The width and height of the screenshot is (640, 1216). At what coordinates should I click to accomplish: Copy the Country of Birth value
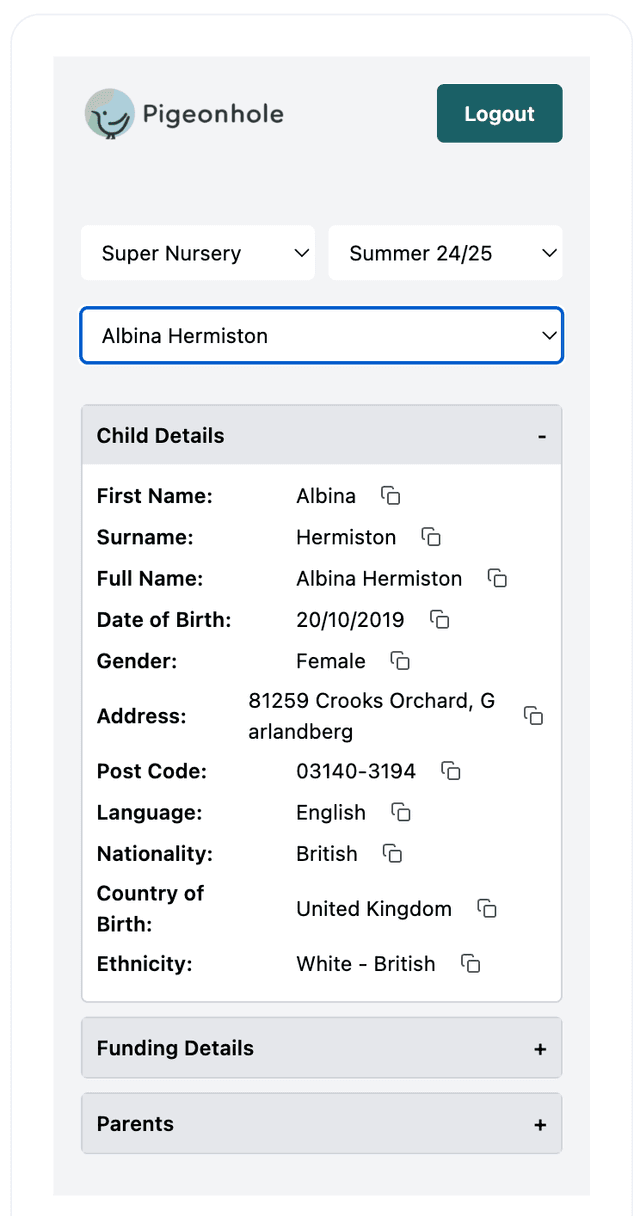487,909
